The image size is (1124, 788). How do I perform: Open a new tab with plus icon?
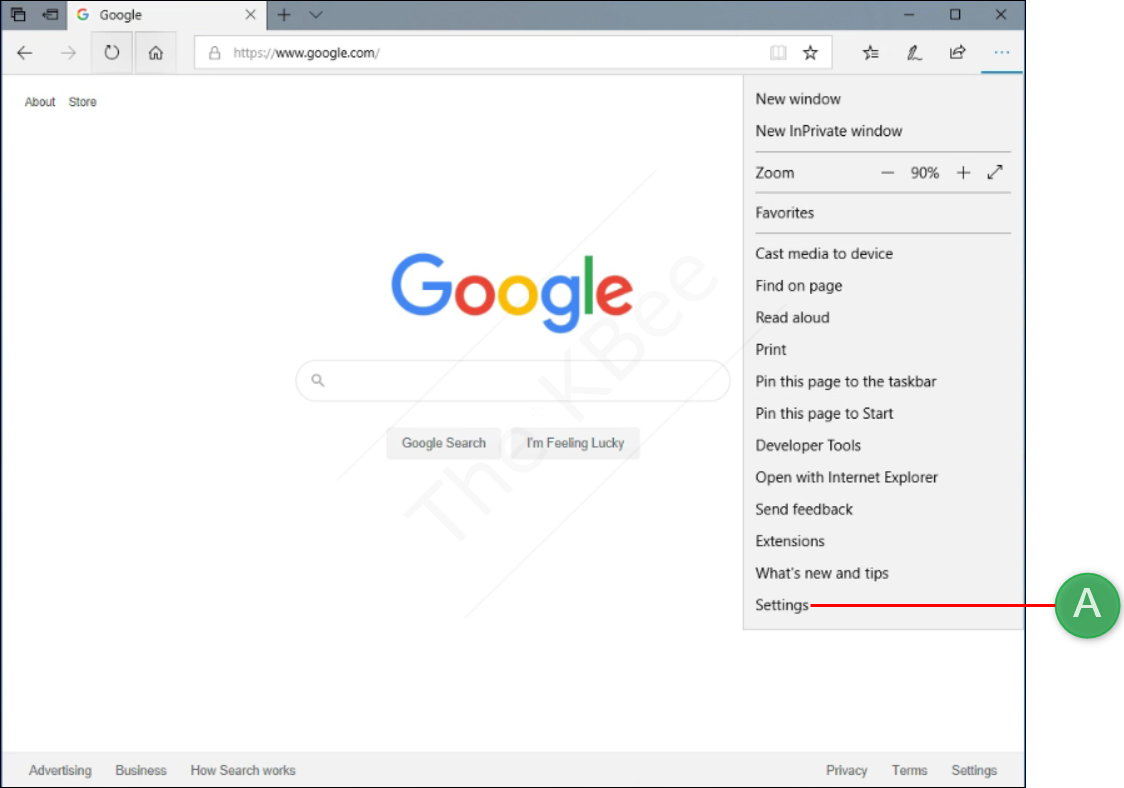pyautogui.click(x=284, y=14)
